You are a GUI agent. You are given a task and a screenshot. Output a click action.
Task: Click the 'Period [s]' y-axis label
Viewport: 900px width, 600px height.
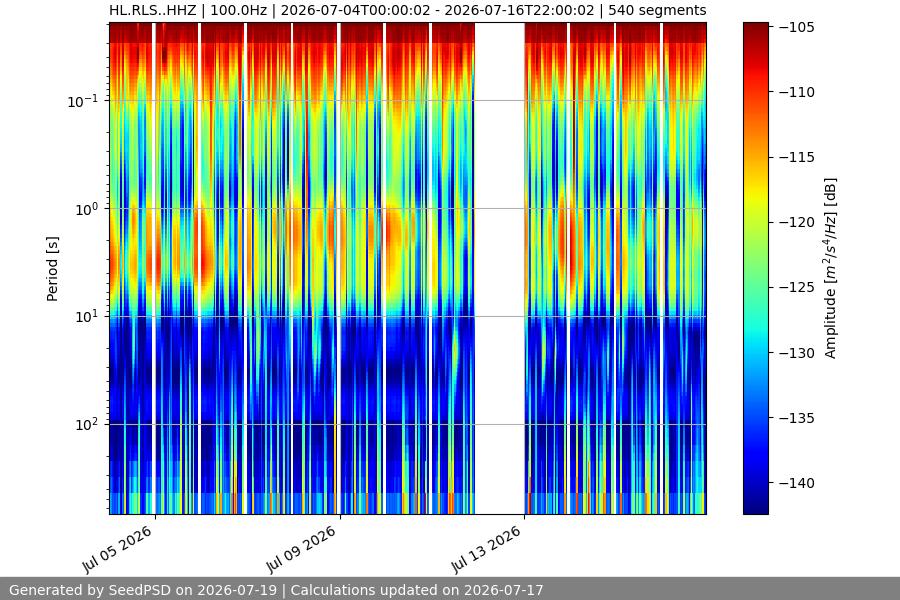(52, 269)
